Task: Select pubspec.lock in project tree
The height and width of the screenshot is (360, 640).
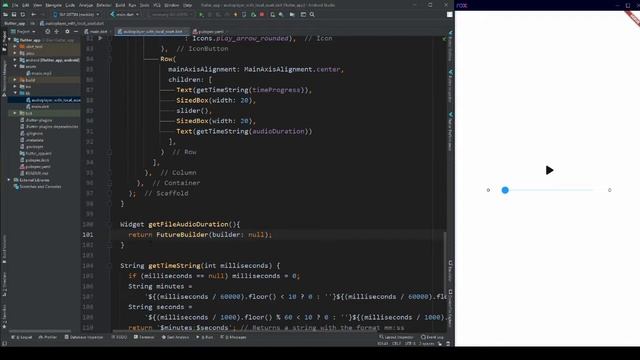Action: 34,160
